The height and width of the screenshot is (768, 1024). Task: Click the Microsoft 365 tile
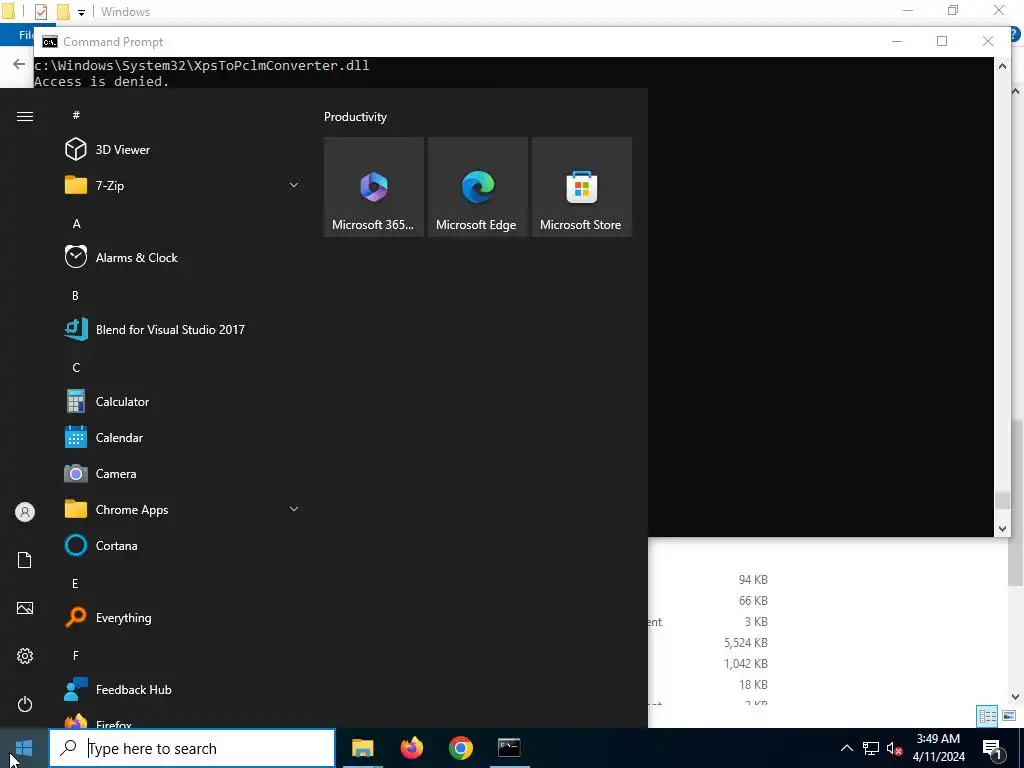pyautogui.click(x=374, y=187)
